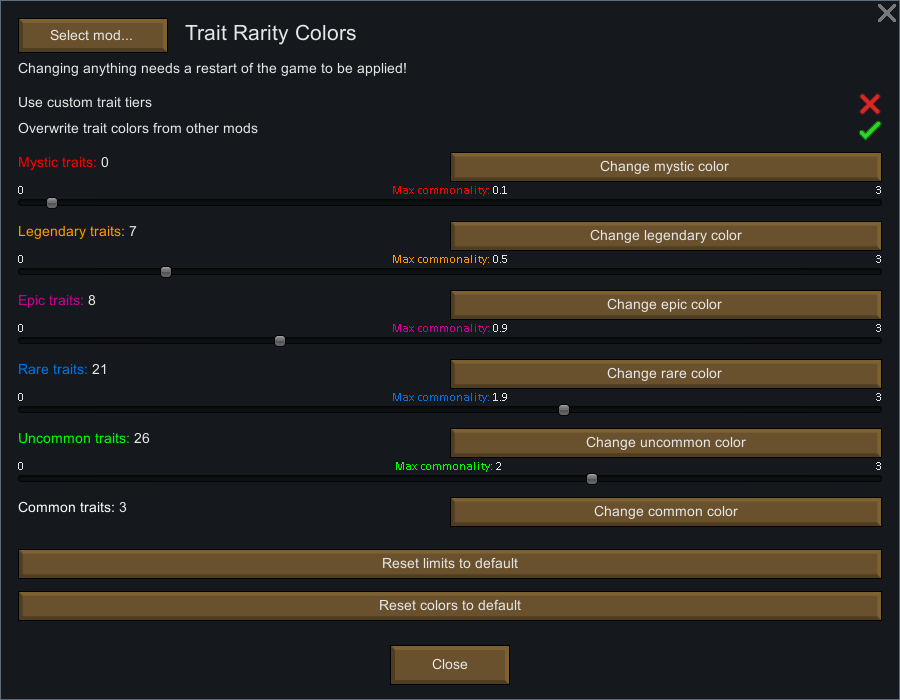Click the Close button at bottom
The width and height of the screenshot is (900, 700).
coord(450,664)
